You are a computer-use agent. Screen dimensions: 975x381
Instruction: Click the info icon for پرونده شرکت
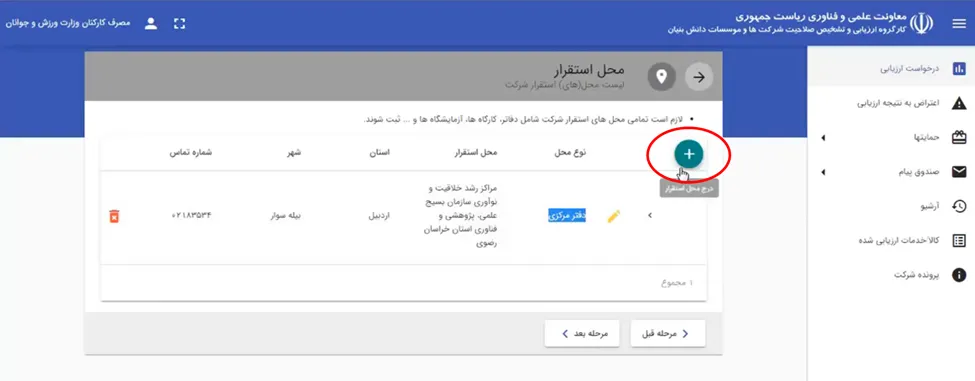(x=959, y=275)
